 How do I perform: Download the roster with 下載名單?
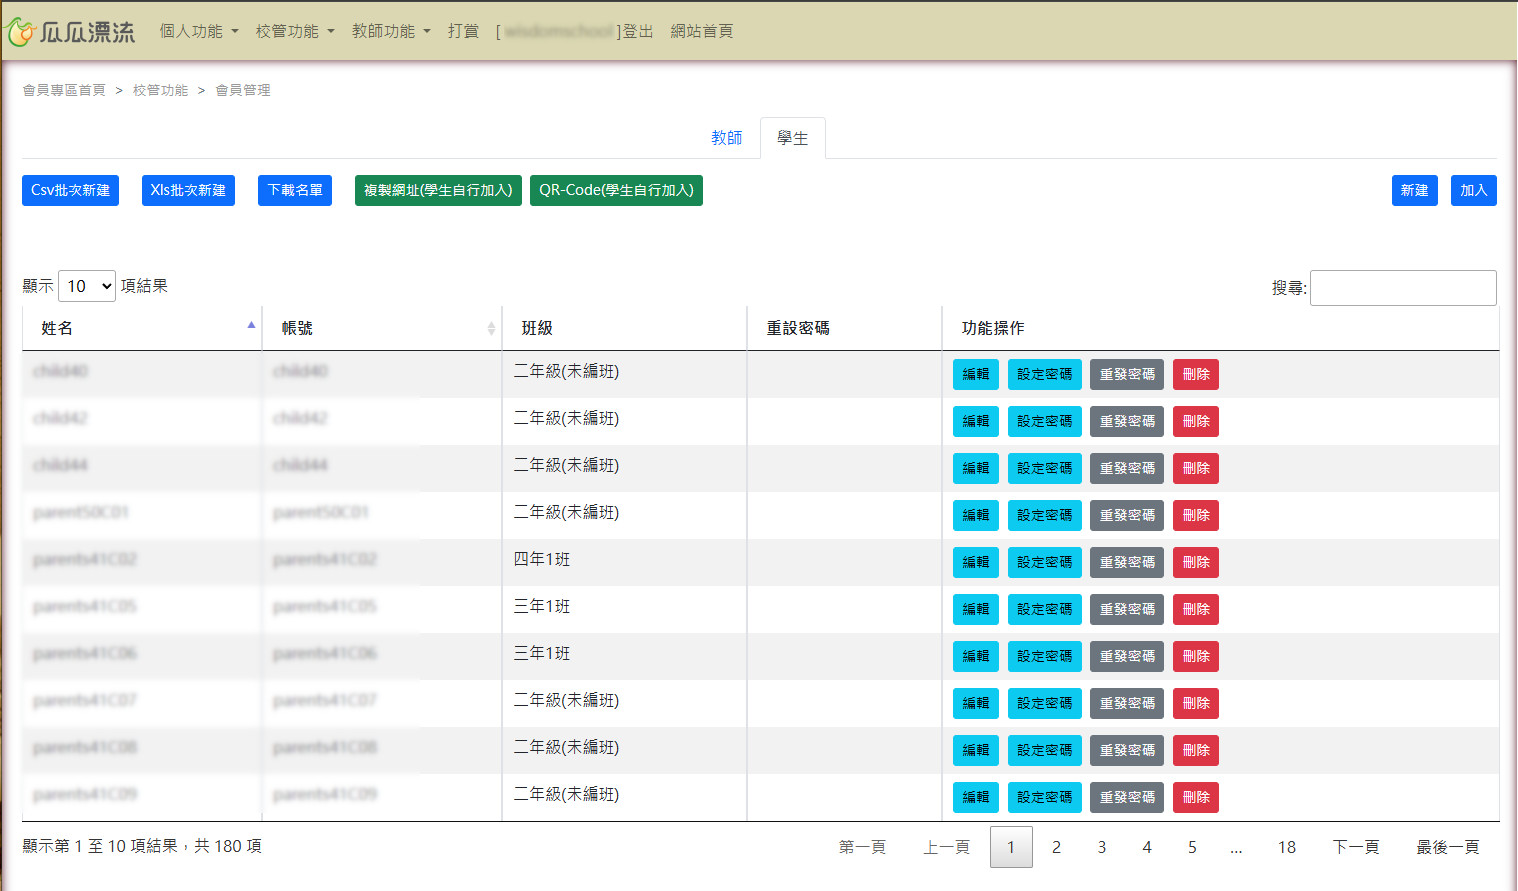[x=295, y=190]
